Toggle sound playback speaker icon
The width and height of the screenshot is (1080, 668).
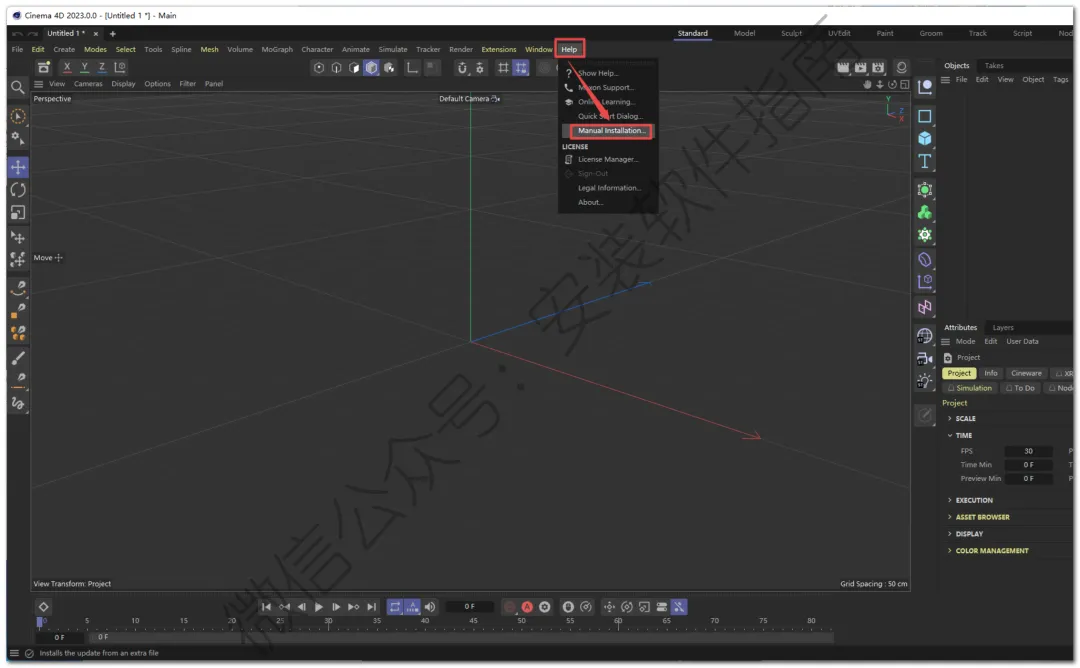click(x=430, y=607)
